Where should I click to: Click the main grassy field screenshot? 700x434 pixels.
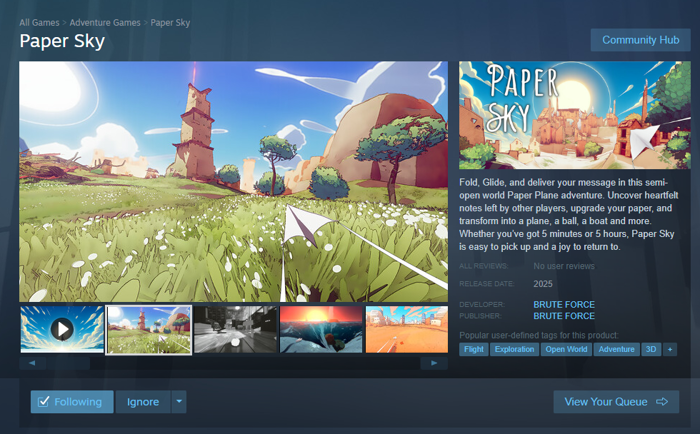click(233, 182)
